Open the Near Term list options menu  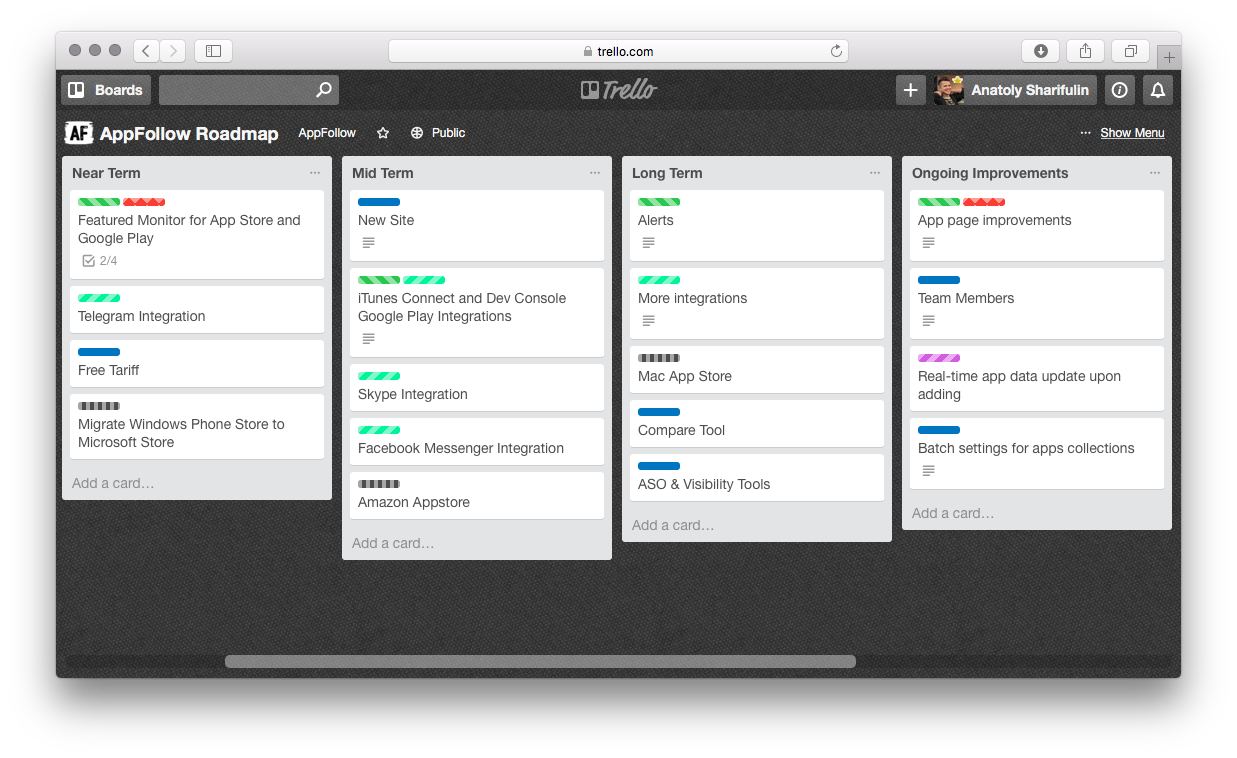pyautogui.click(x=315, y=173)
